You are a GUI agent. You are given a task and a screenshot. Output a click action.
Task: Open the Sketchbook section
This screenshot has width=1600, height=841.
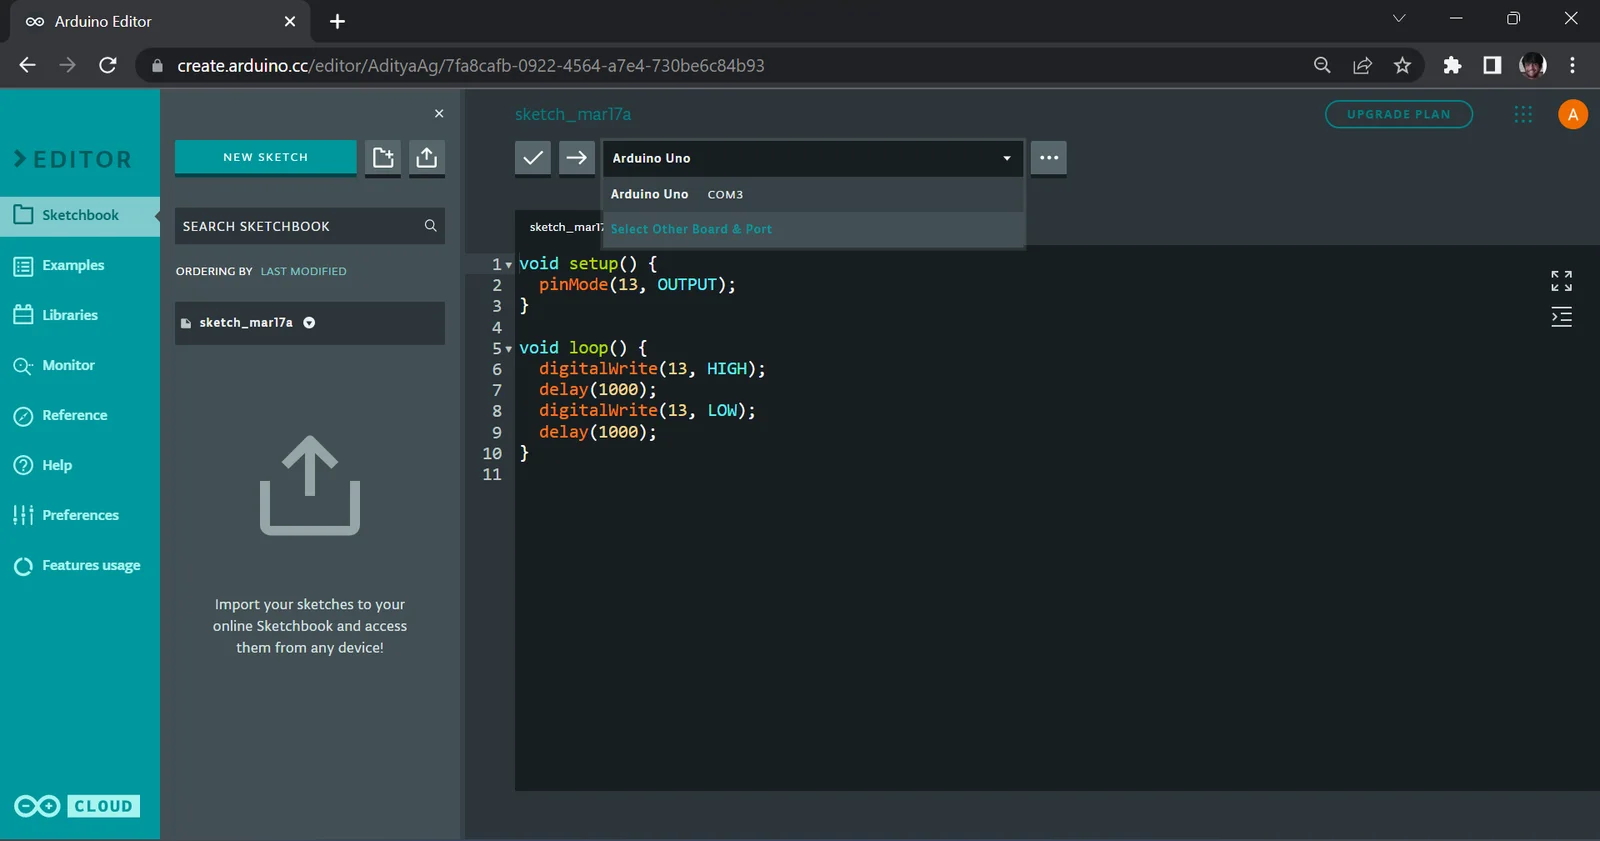(x=80, y=215)
